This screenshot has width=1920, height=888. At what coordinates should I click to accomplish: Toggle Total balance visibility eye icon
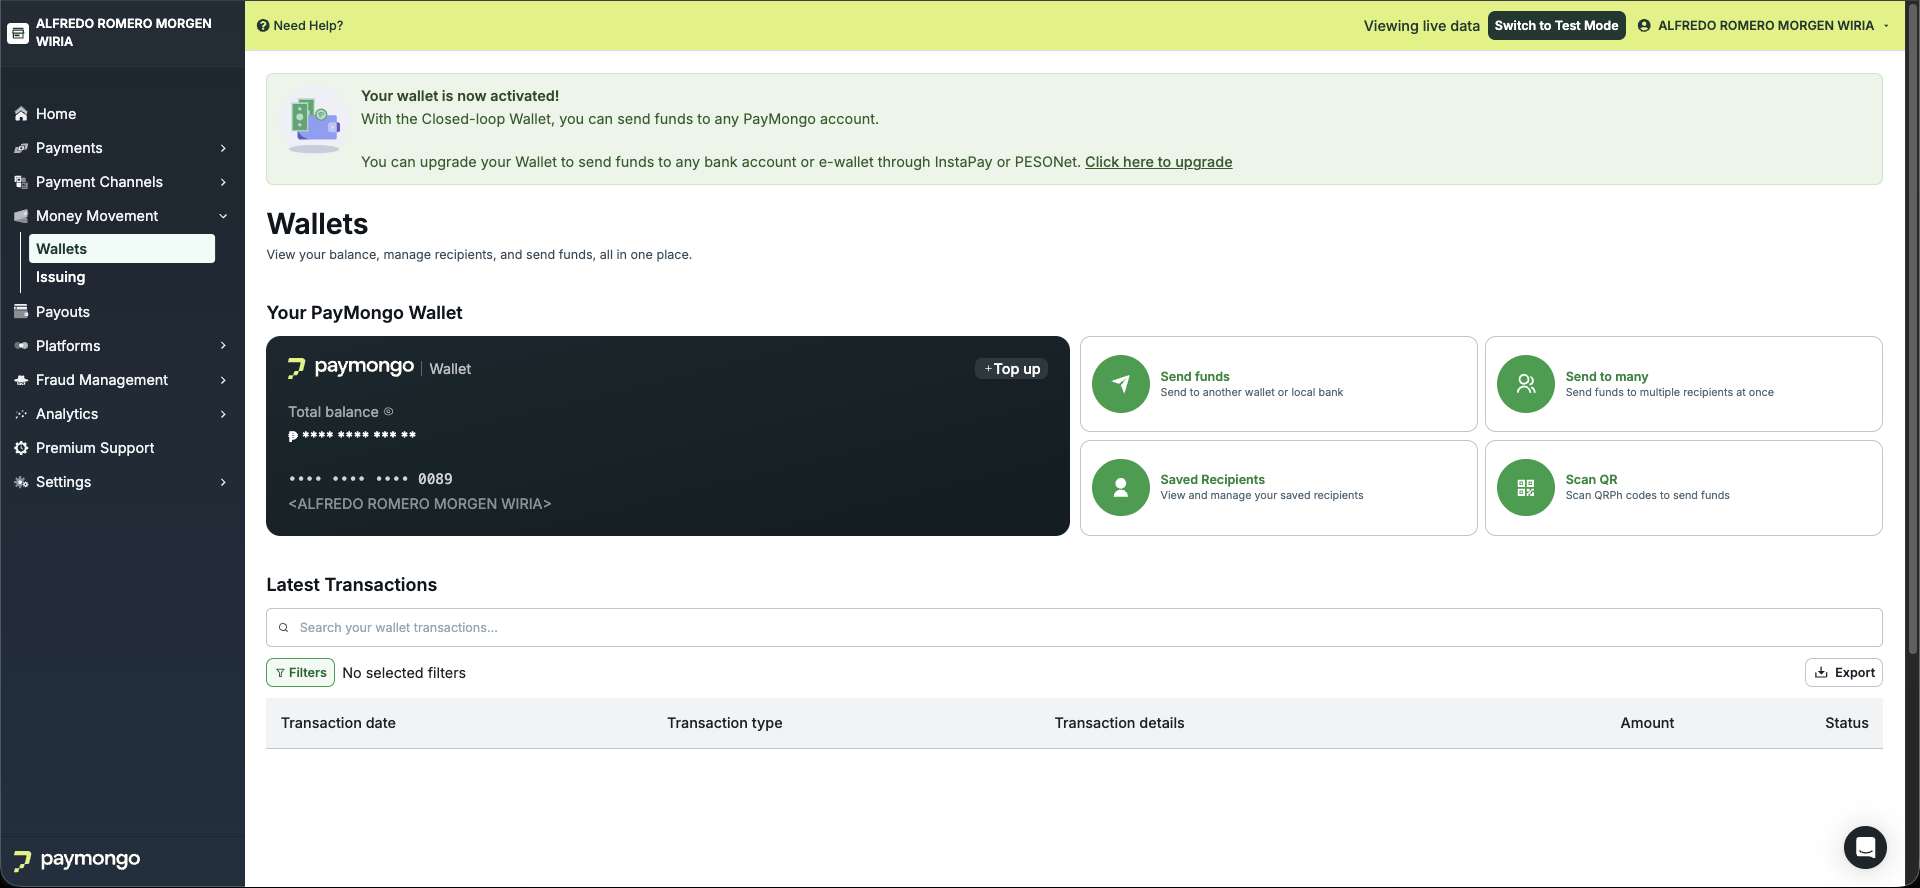389,412
